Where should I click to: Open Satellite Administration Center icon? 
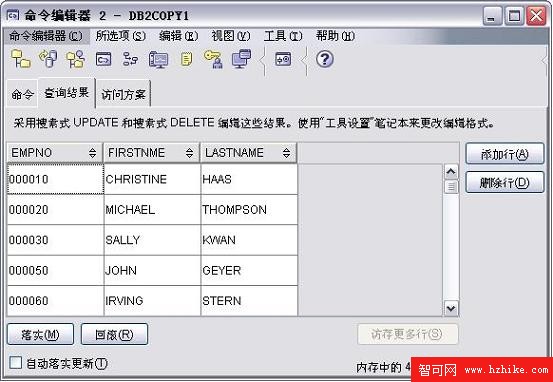coord(75,59)
